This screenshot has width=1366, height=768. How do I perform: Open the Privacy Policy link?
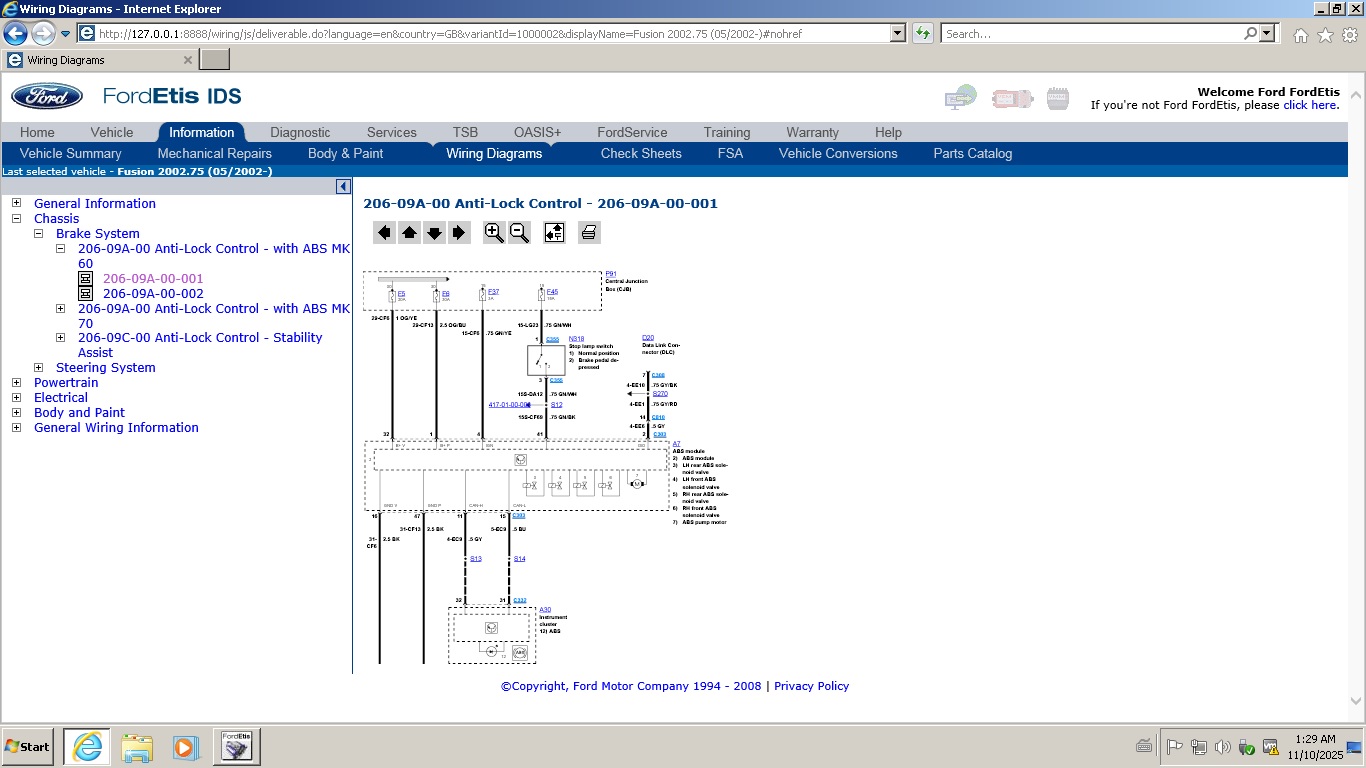[x=811, y=686]
